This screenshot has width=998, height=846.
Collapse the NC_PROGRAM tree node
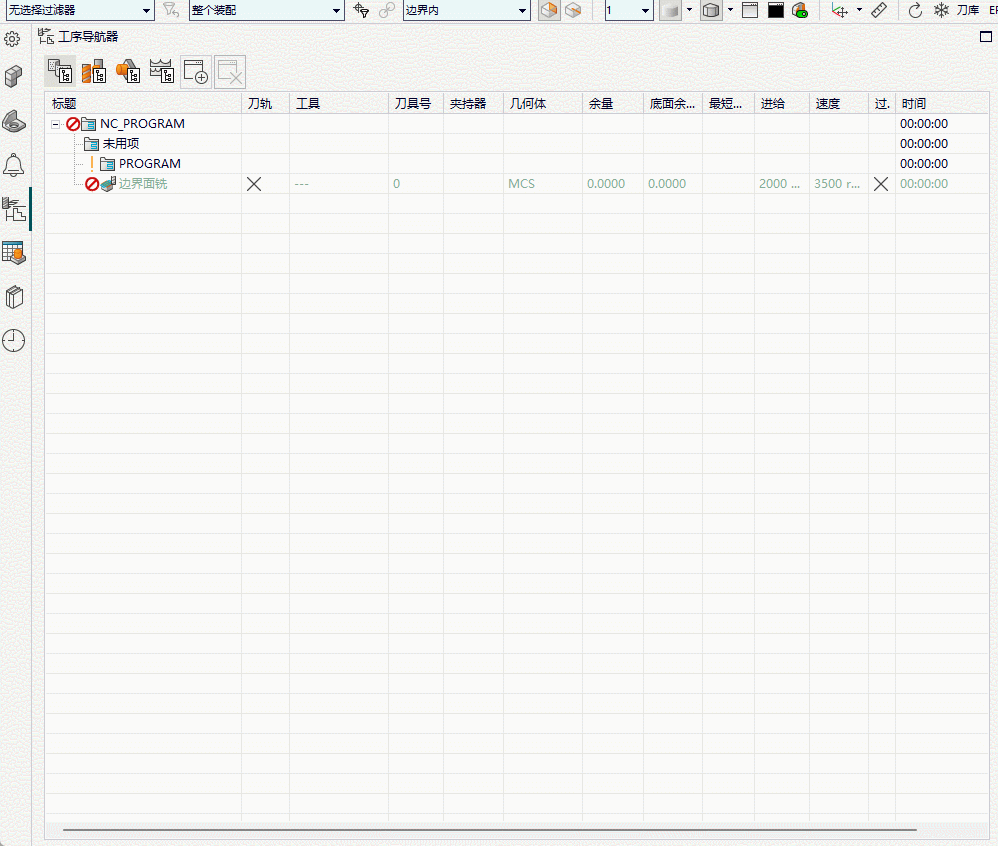56,124
